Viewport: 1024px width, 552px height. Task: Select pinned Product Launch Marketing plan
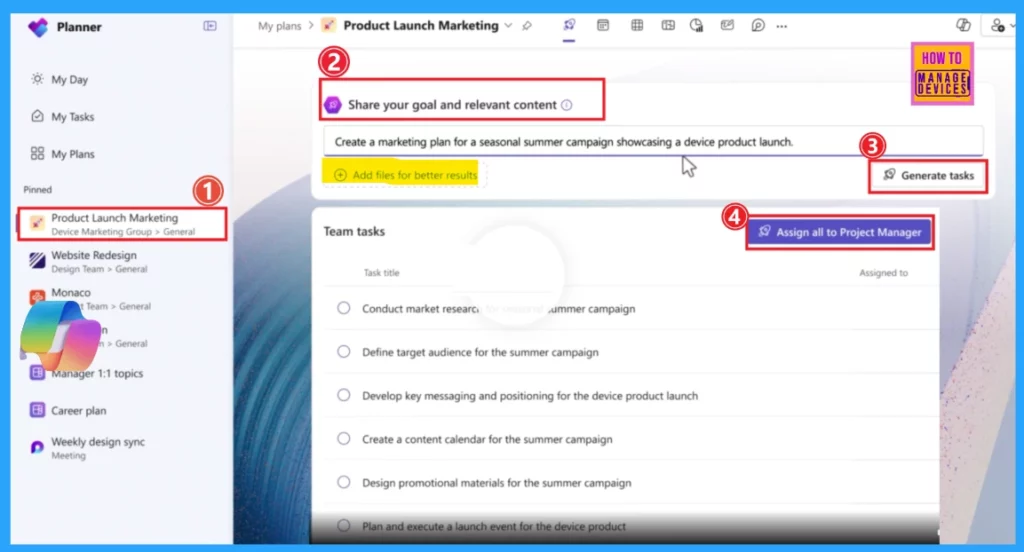coord(121,224)
